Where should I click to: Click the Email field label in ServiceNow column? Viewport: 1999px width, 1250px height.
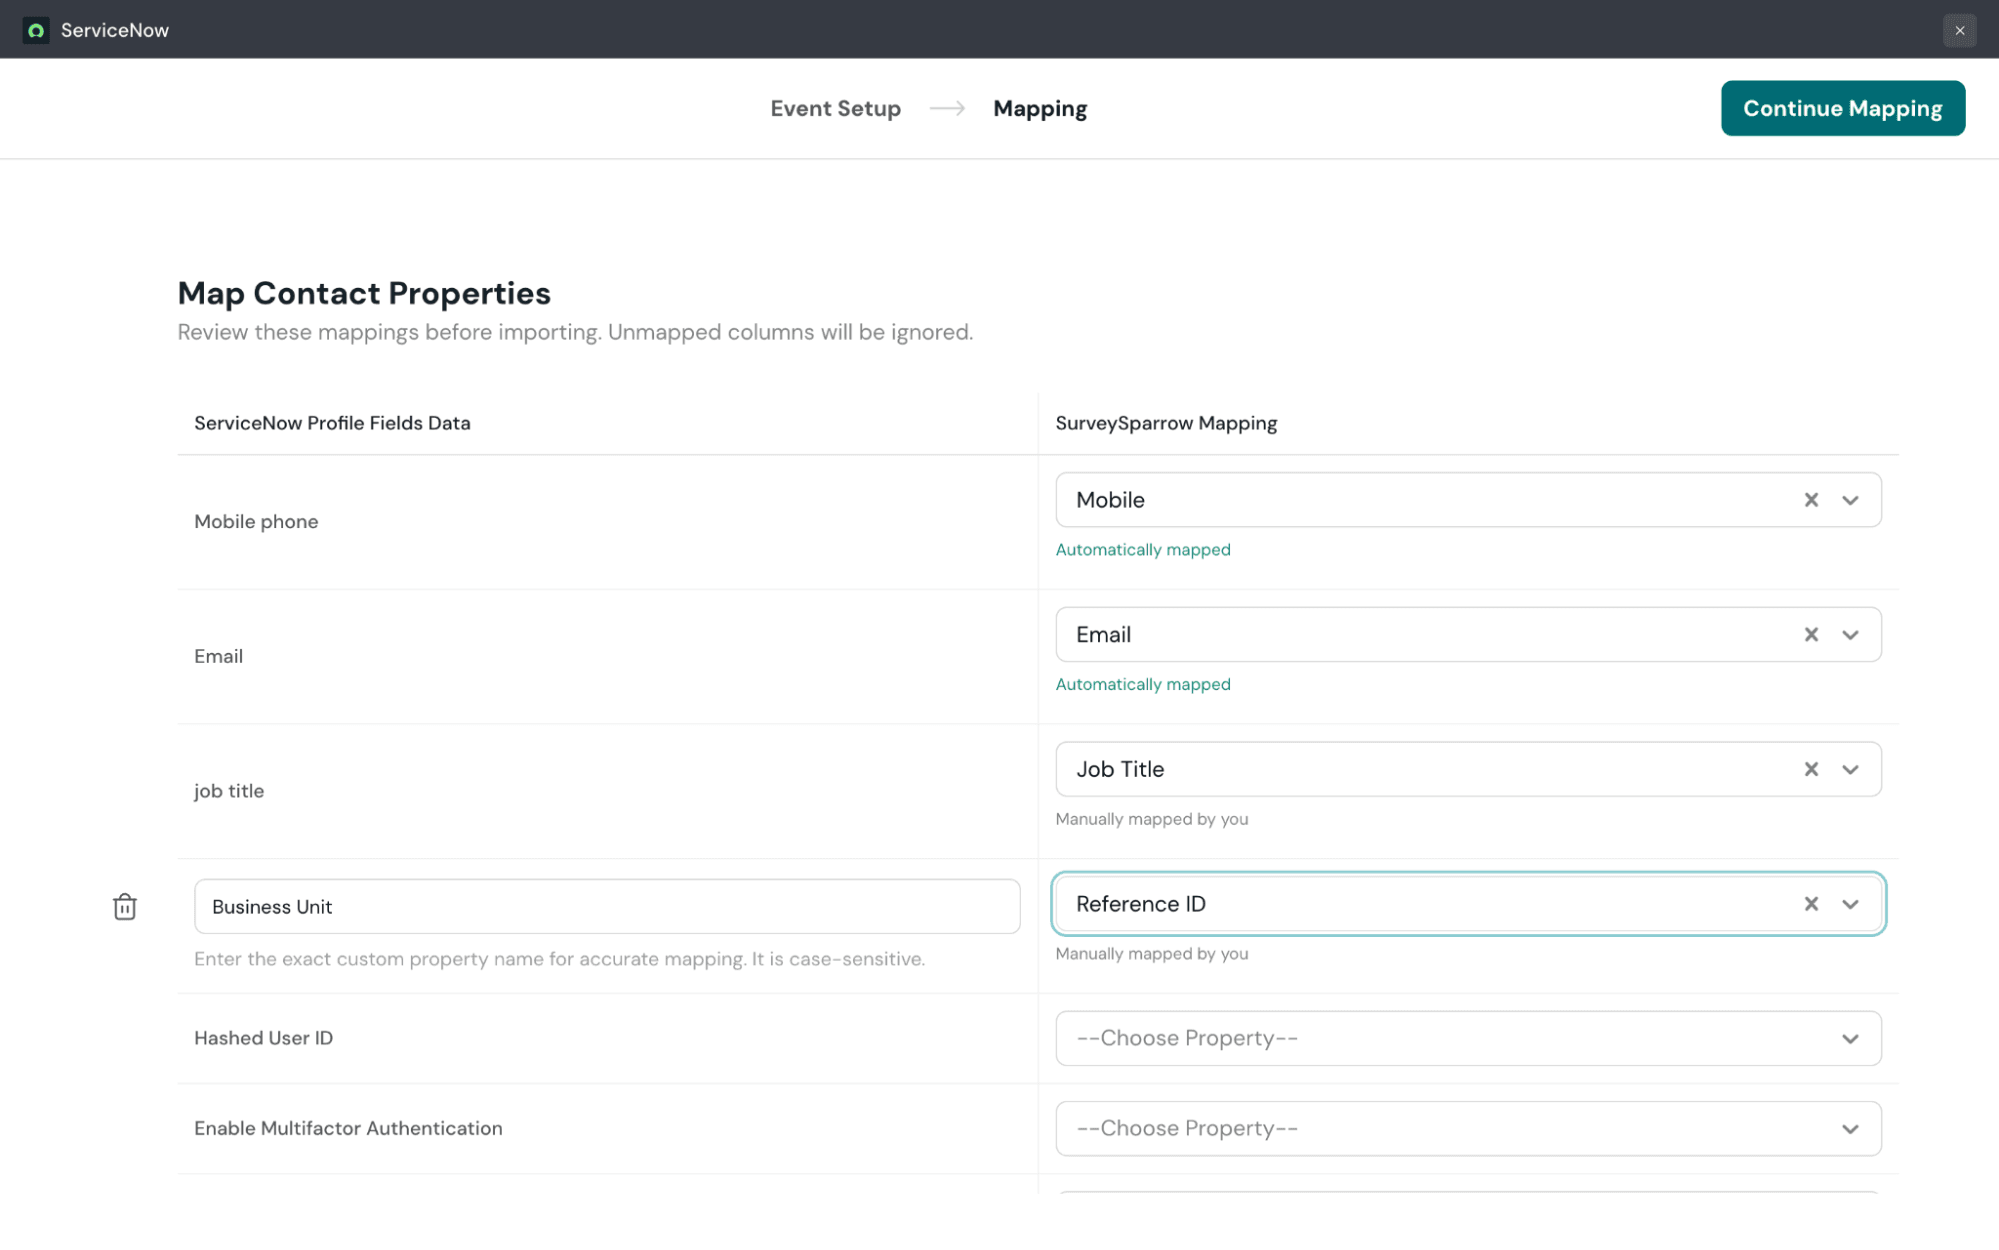(x=218, y=656)
